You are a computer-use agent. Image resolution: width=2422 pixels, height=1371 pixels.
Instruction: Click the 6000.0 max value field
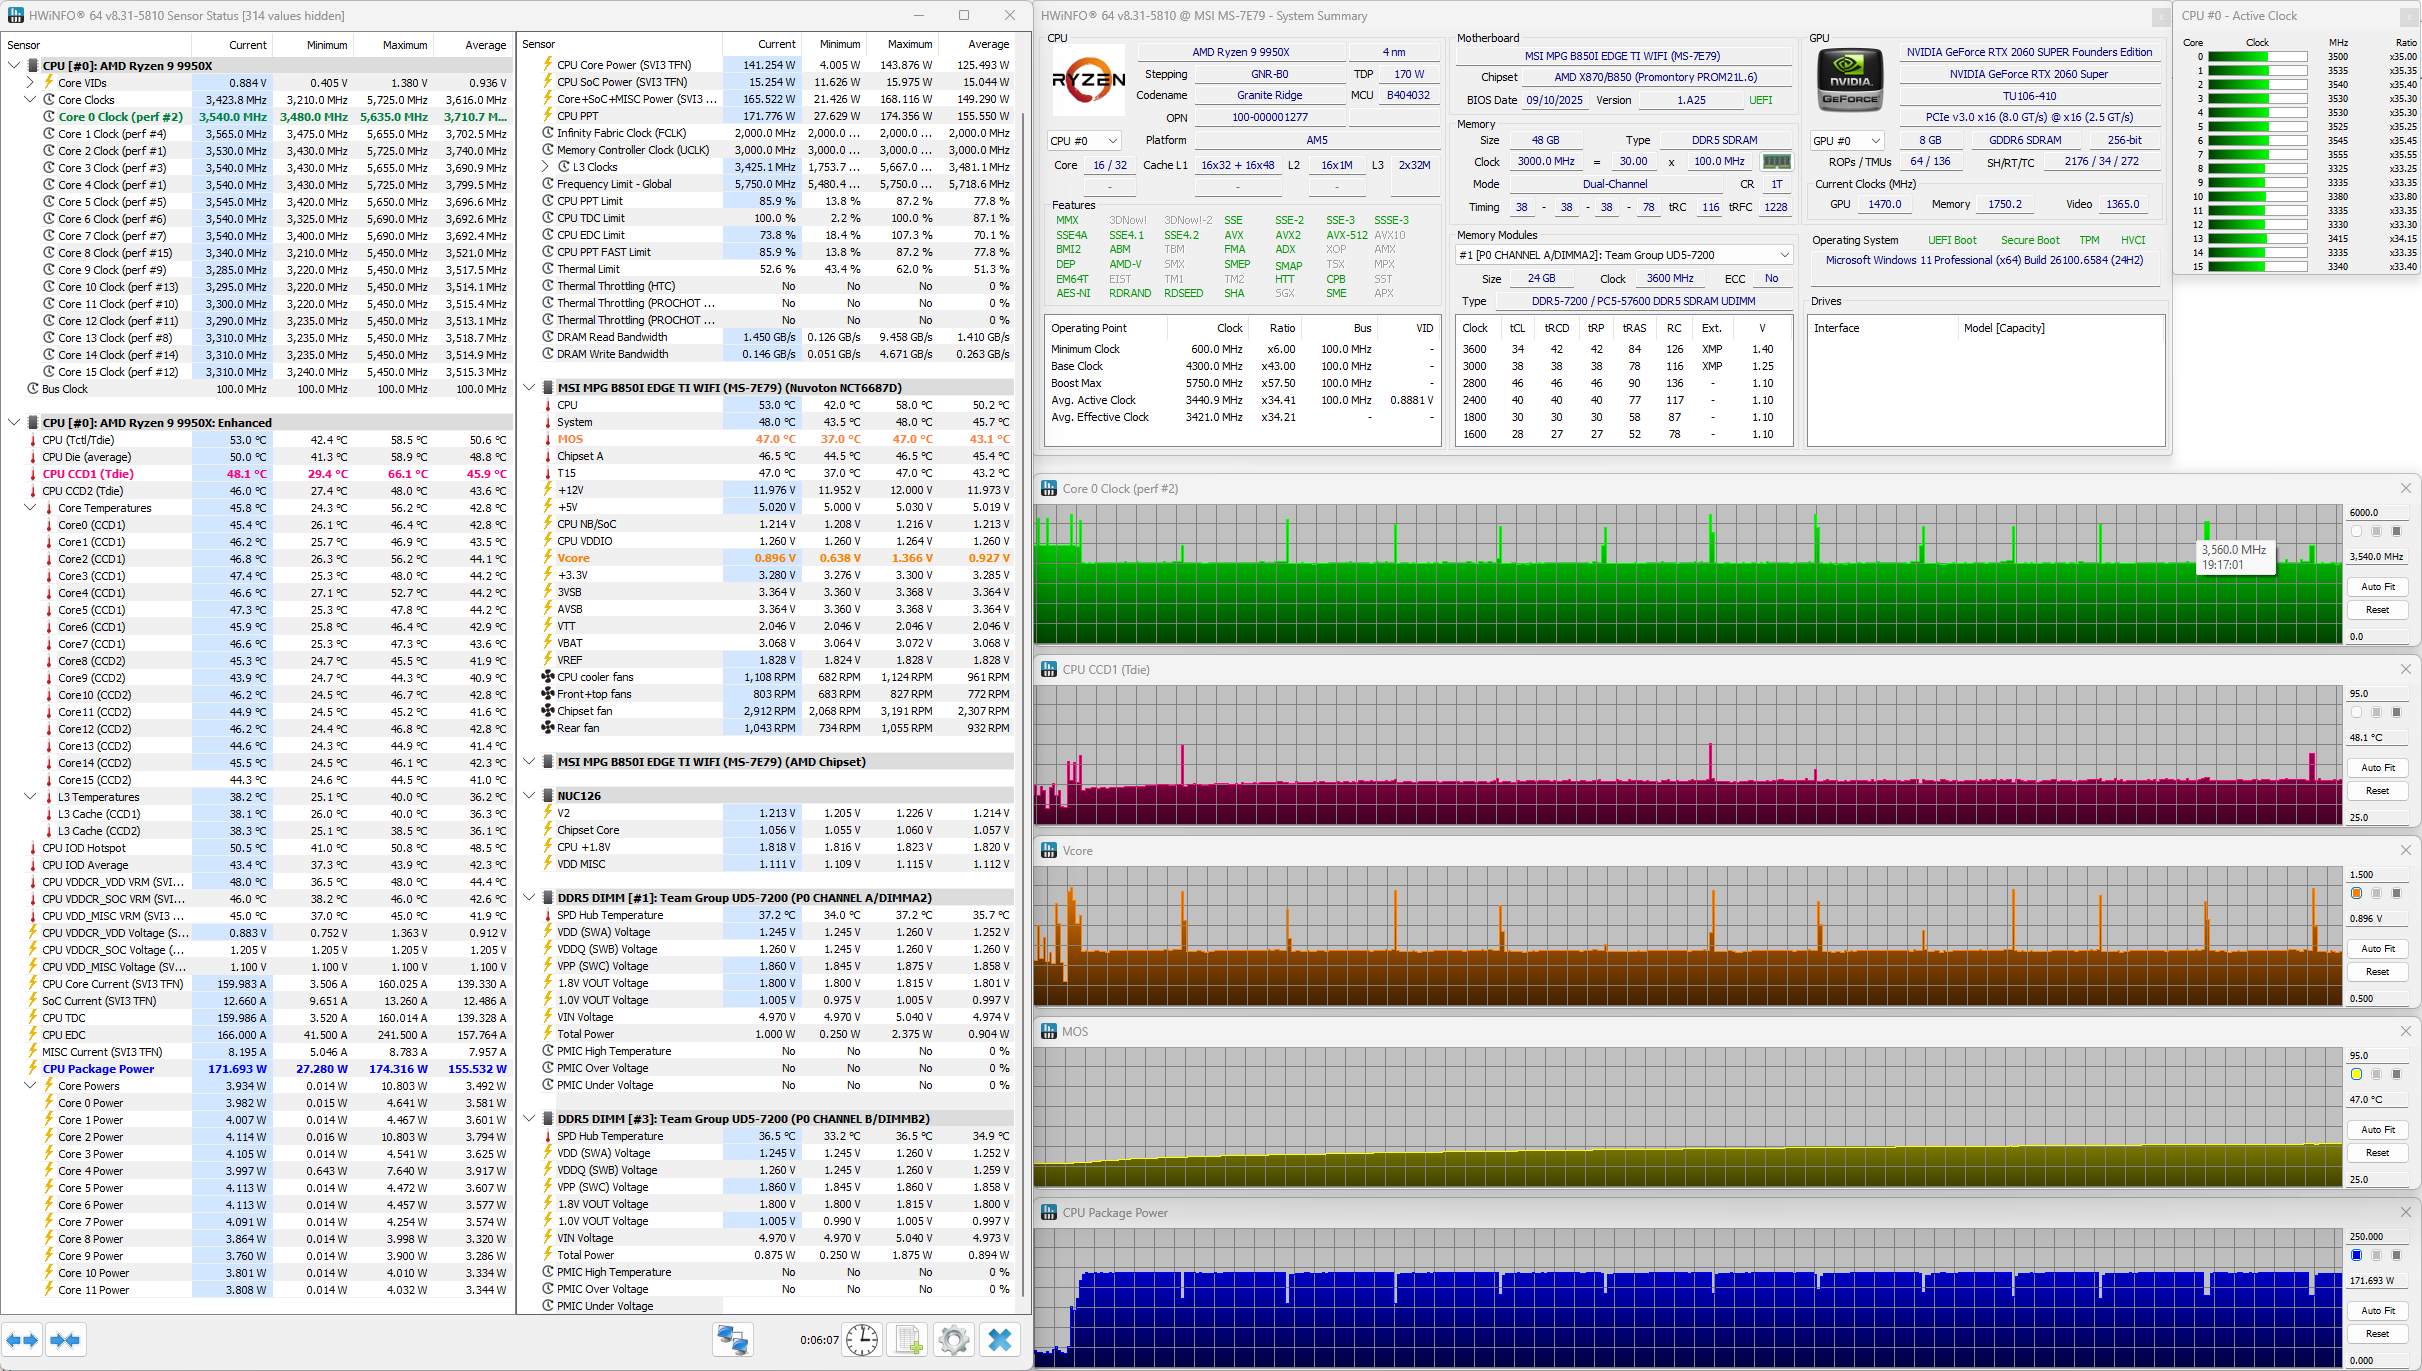pyautogui.click(x=2376, y=512)
